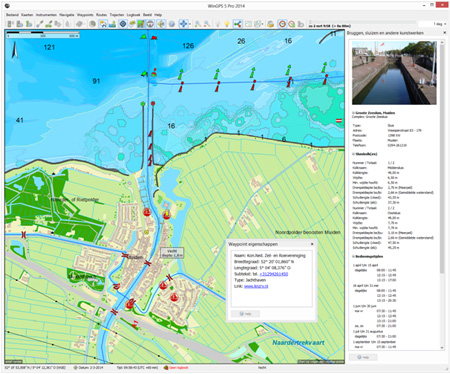Viewport: 450px width, 374px height.
Task: Click the time slider track in toolbar
Action: point(362,22)
